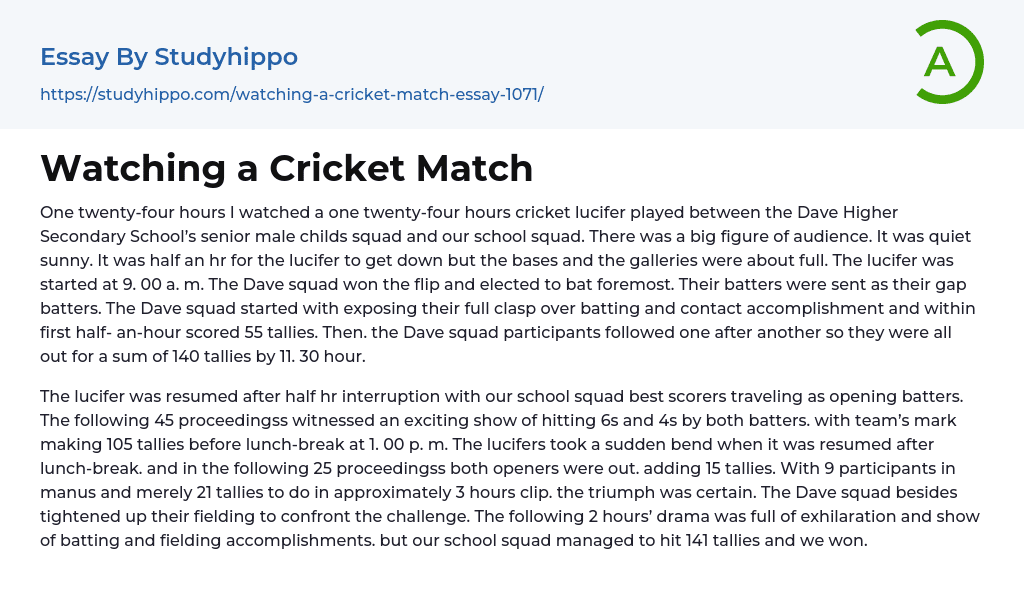Screen dimensions: 1024x609
Task: Click the word "Match" in the title
Action: (479, 168)
